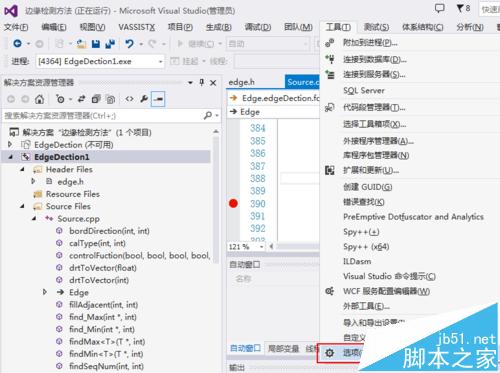500x373 pixels.
Task: Select the ILDasm menu entry
Action: coord(357,261)
